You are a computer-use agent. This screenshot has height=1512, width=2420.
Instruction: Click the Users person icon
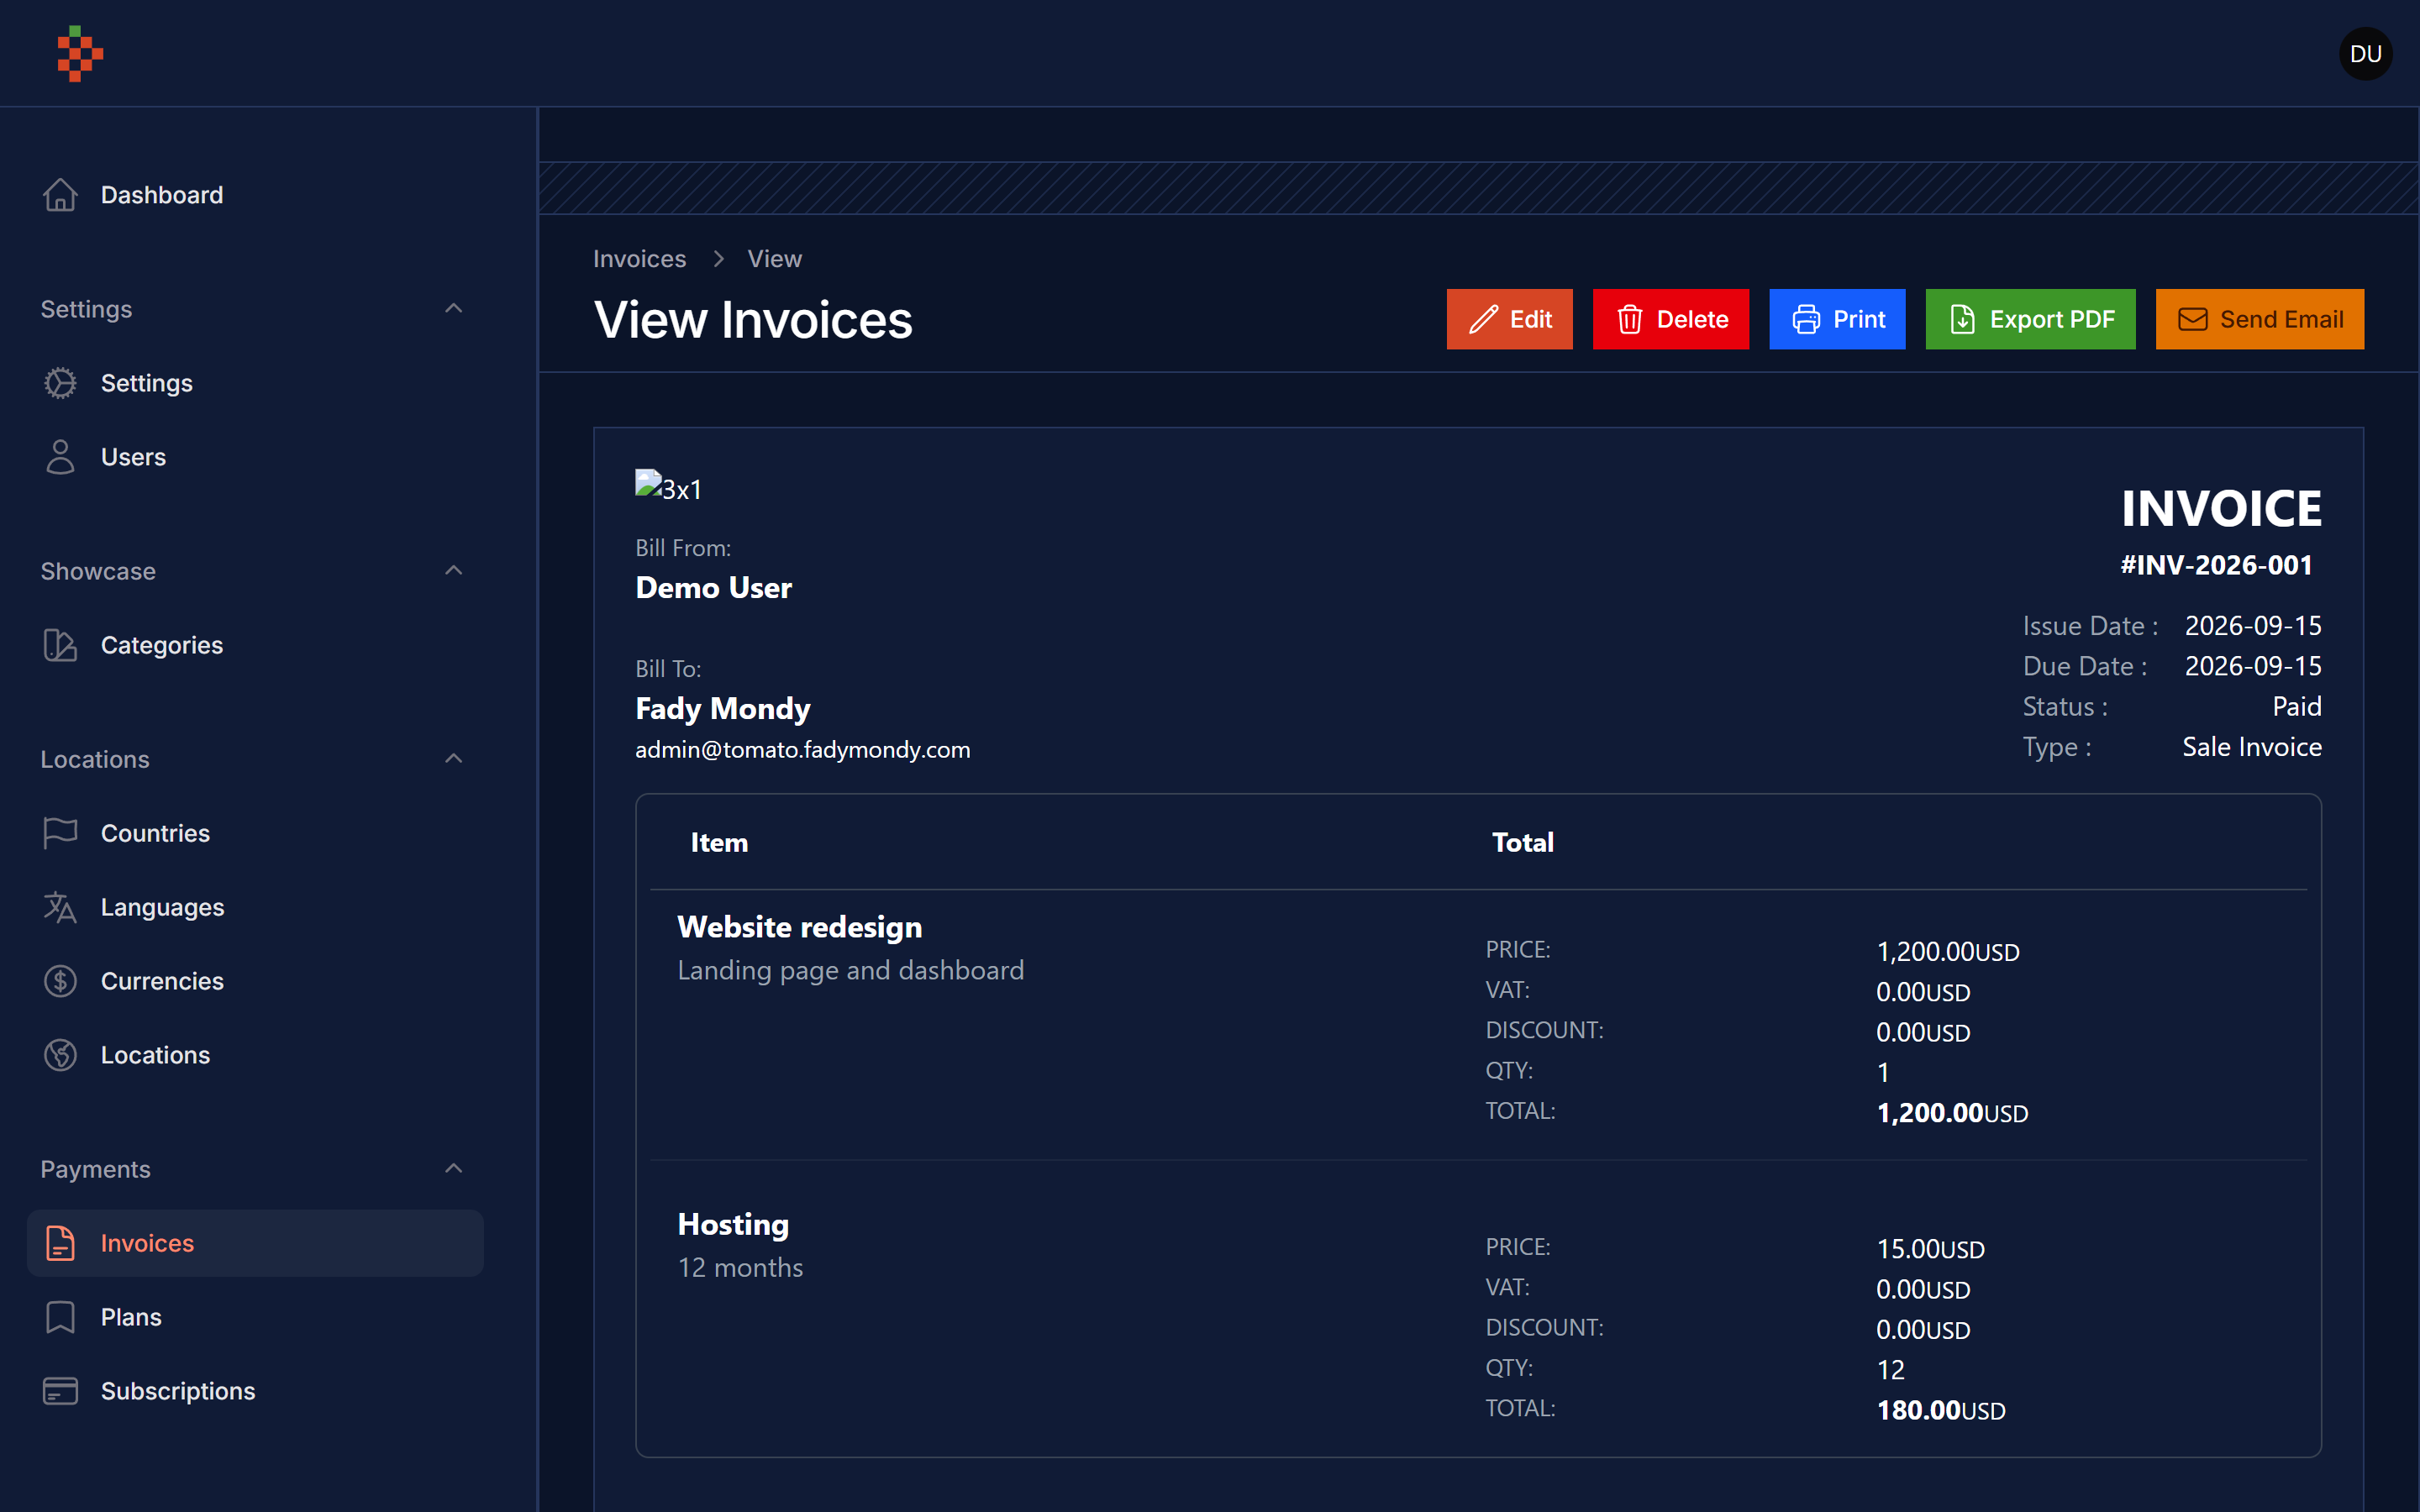point(60,457)
